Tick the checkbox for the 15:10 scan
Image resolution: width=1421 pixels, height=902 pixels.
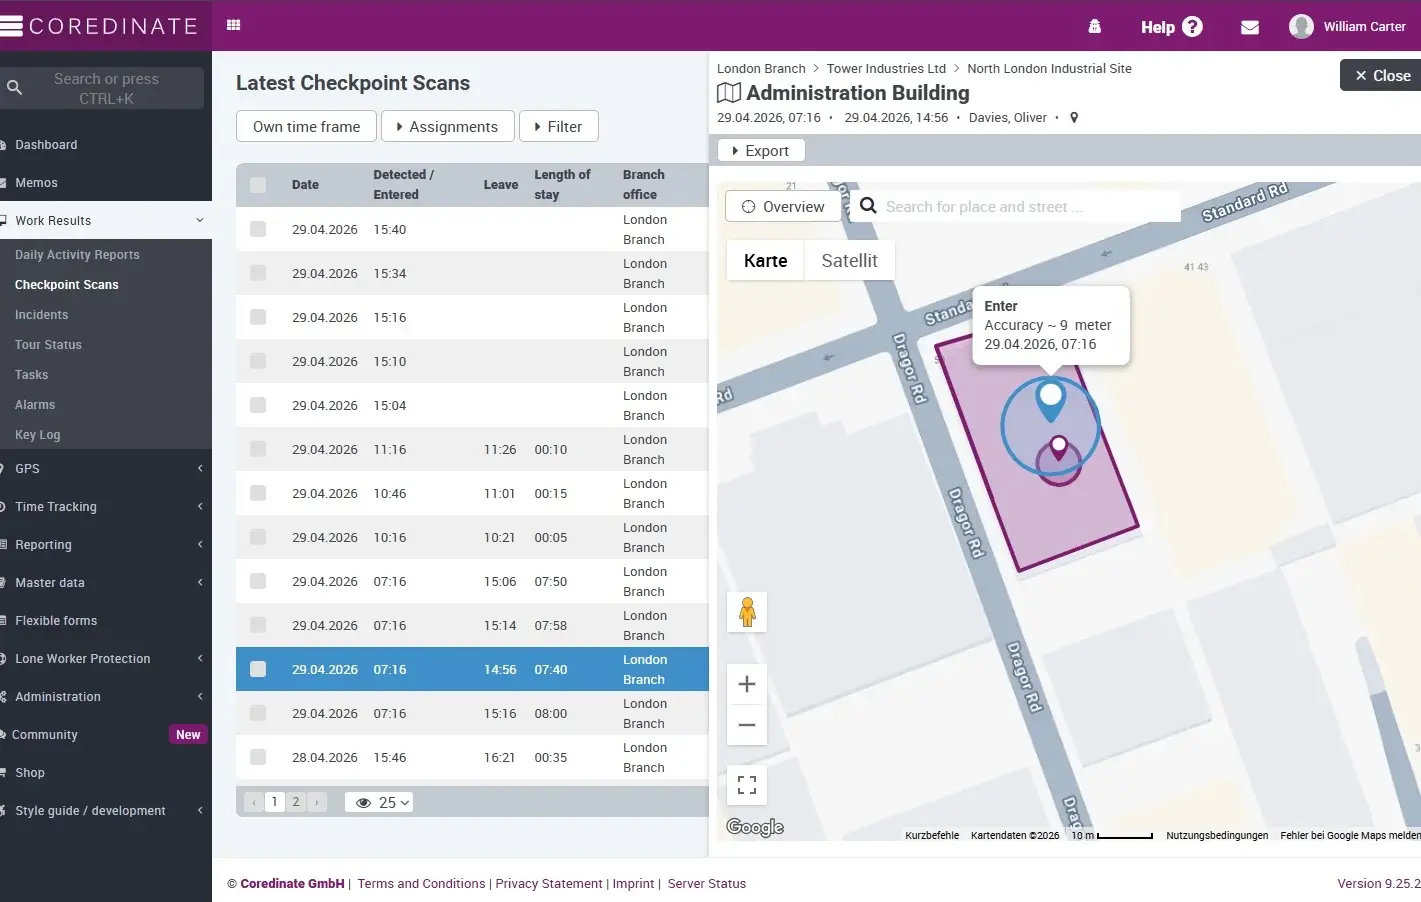tap(258, 361)
